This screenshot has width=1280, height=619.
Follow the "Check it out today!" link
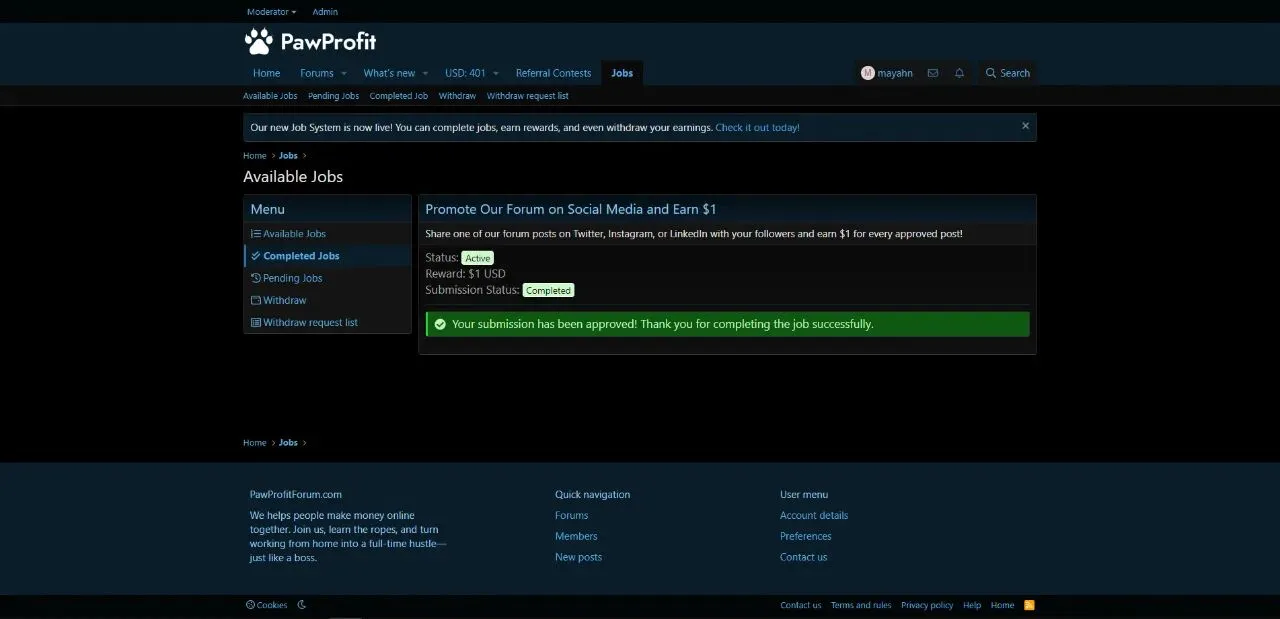click(x=757, y=127)
